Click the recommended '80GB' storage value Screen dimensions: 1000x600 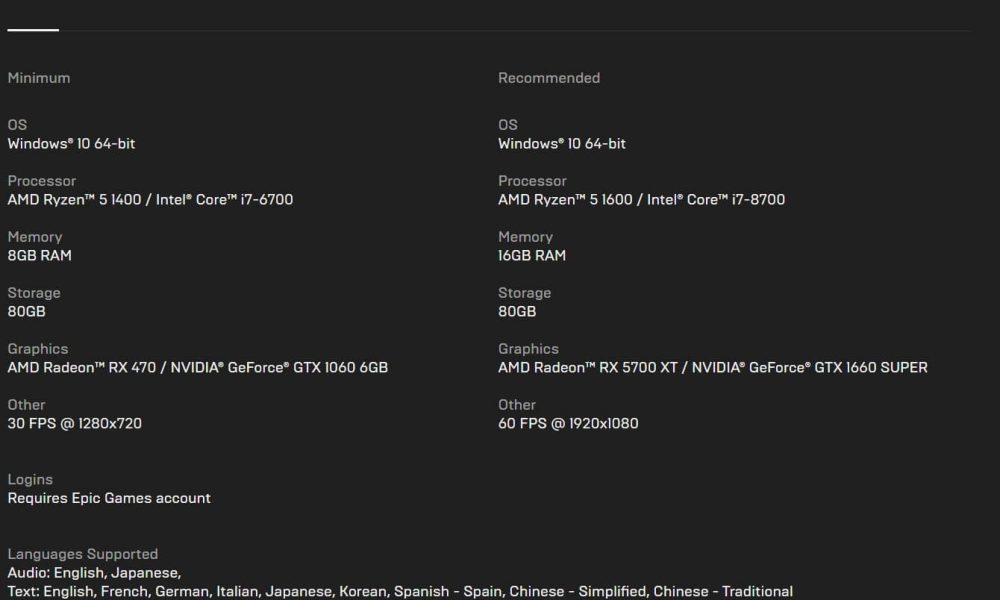click(517, 311)
